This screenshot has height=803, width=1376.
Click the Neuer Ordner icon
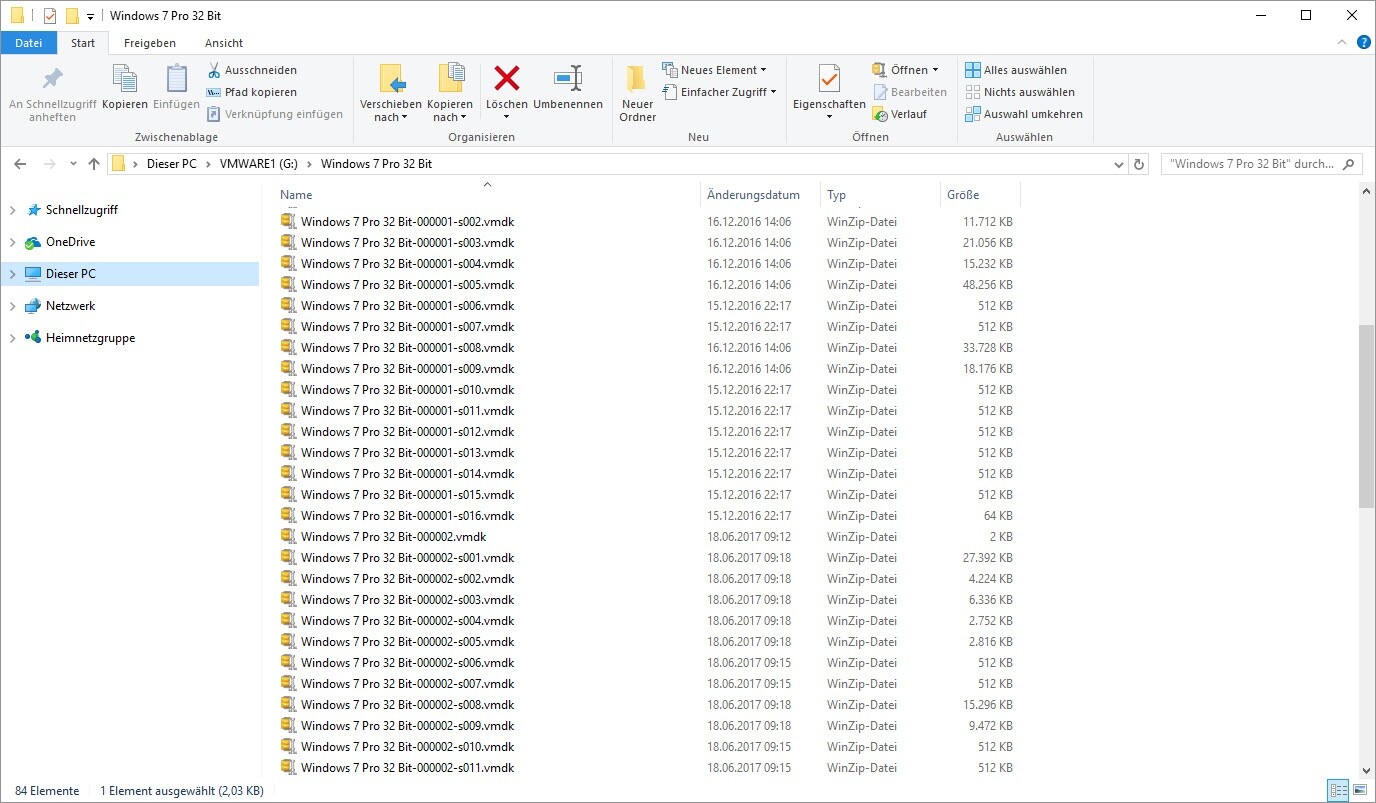coord(637,79)
